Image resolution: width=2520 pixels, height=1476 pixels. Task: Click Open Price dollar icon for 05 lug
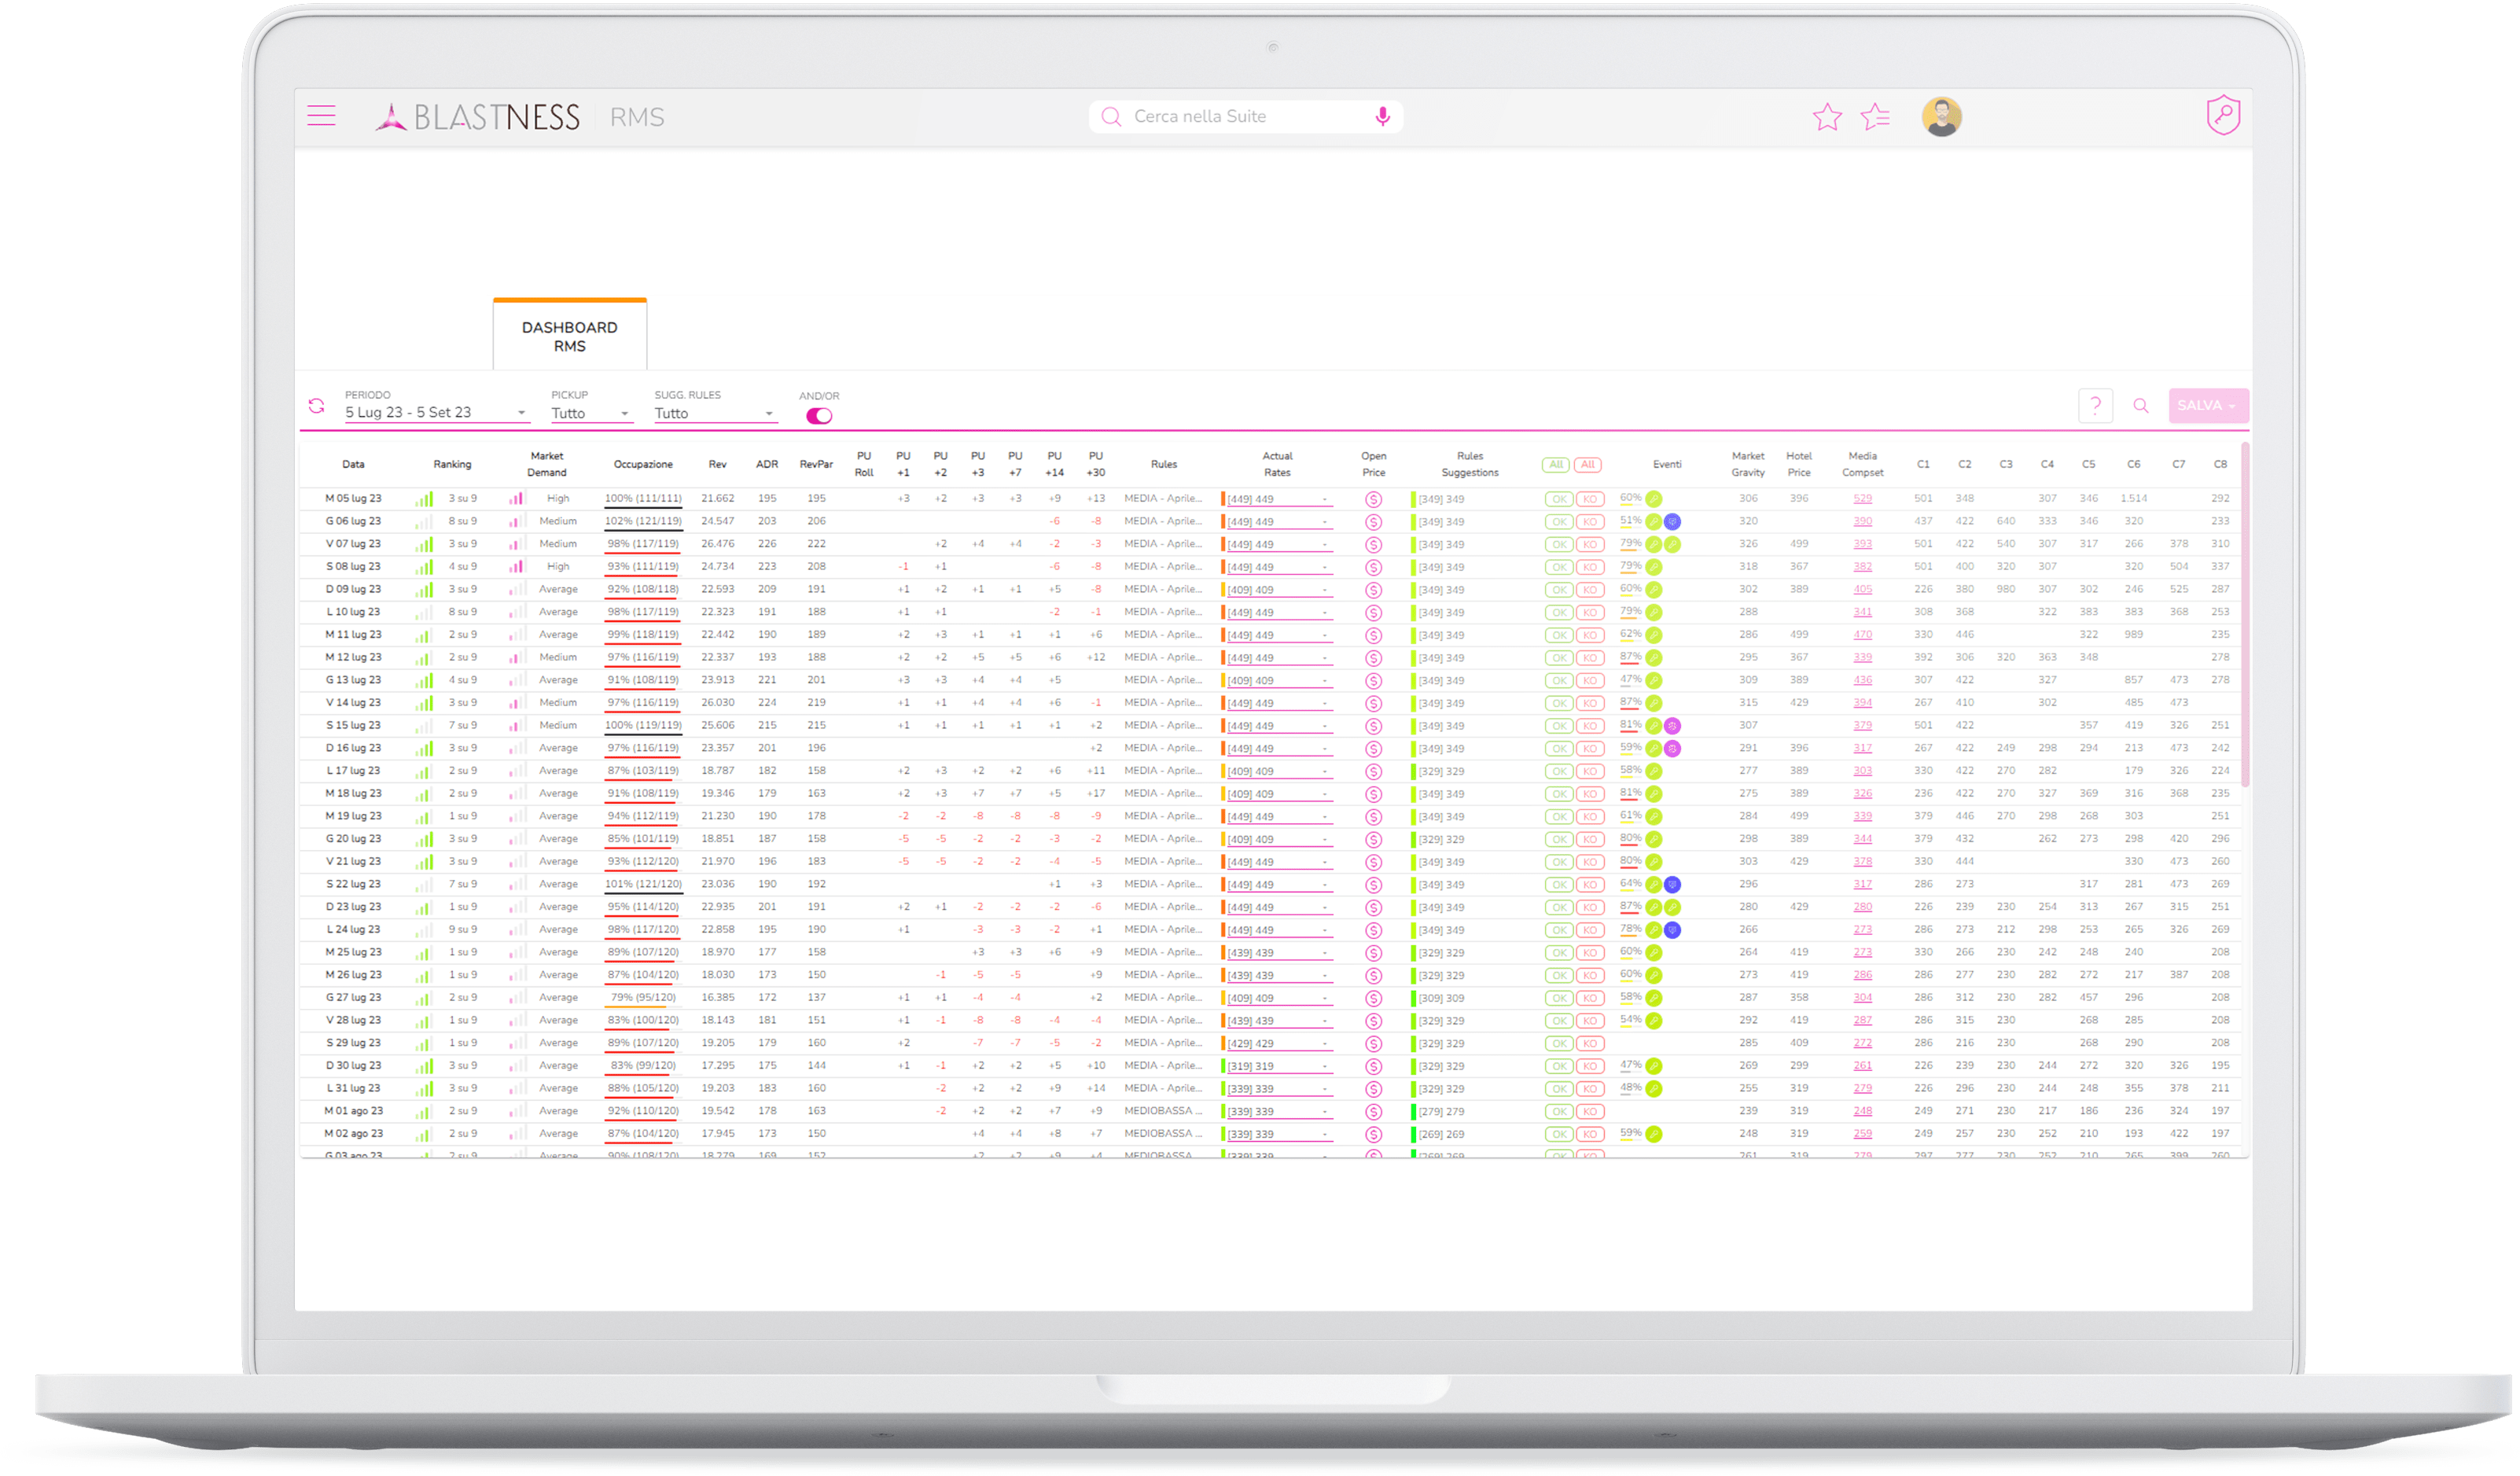(1373, 499)
